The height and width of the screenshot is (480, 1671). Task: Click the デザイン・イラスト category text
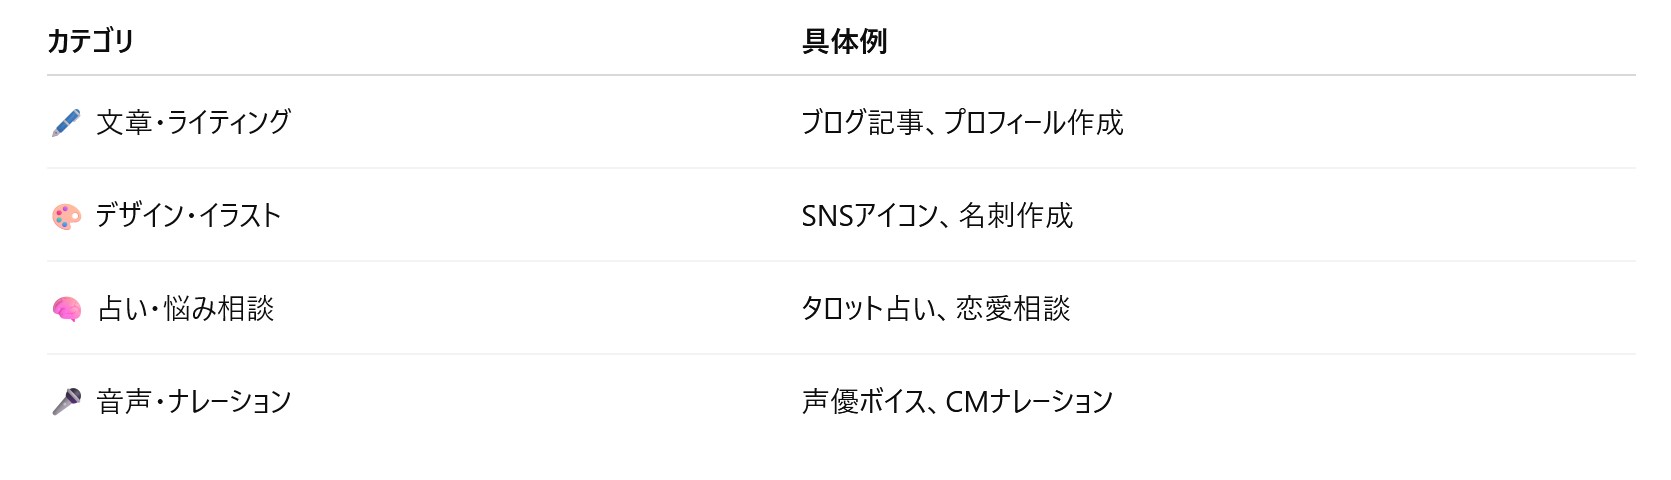tap(188, 215)
